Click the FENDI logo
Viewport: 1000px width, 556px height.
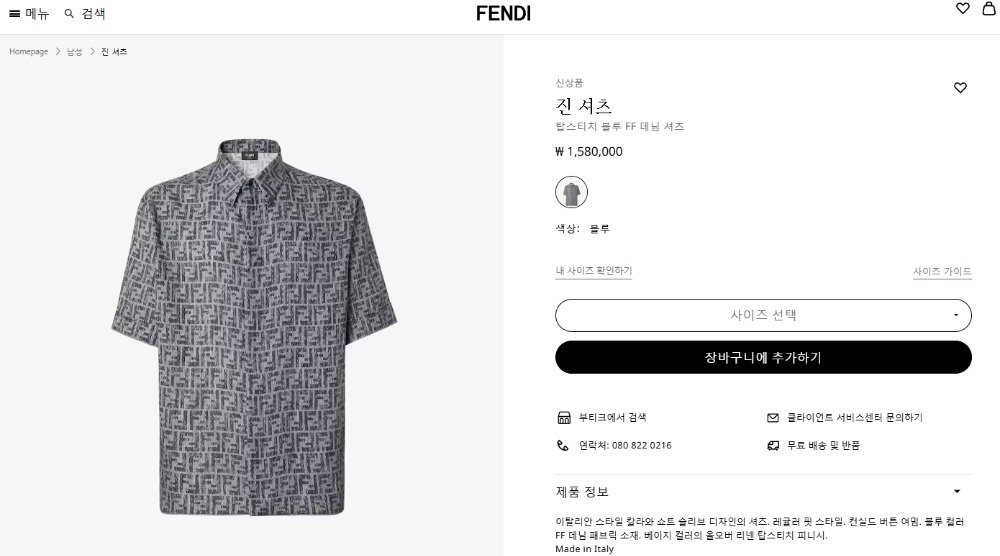click(x=503, y=14)
